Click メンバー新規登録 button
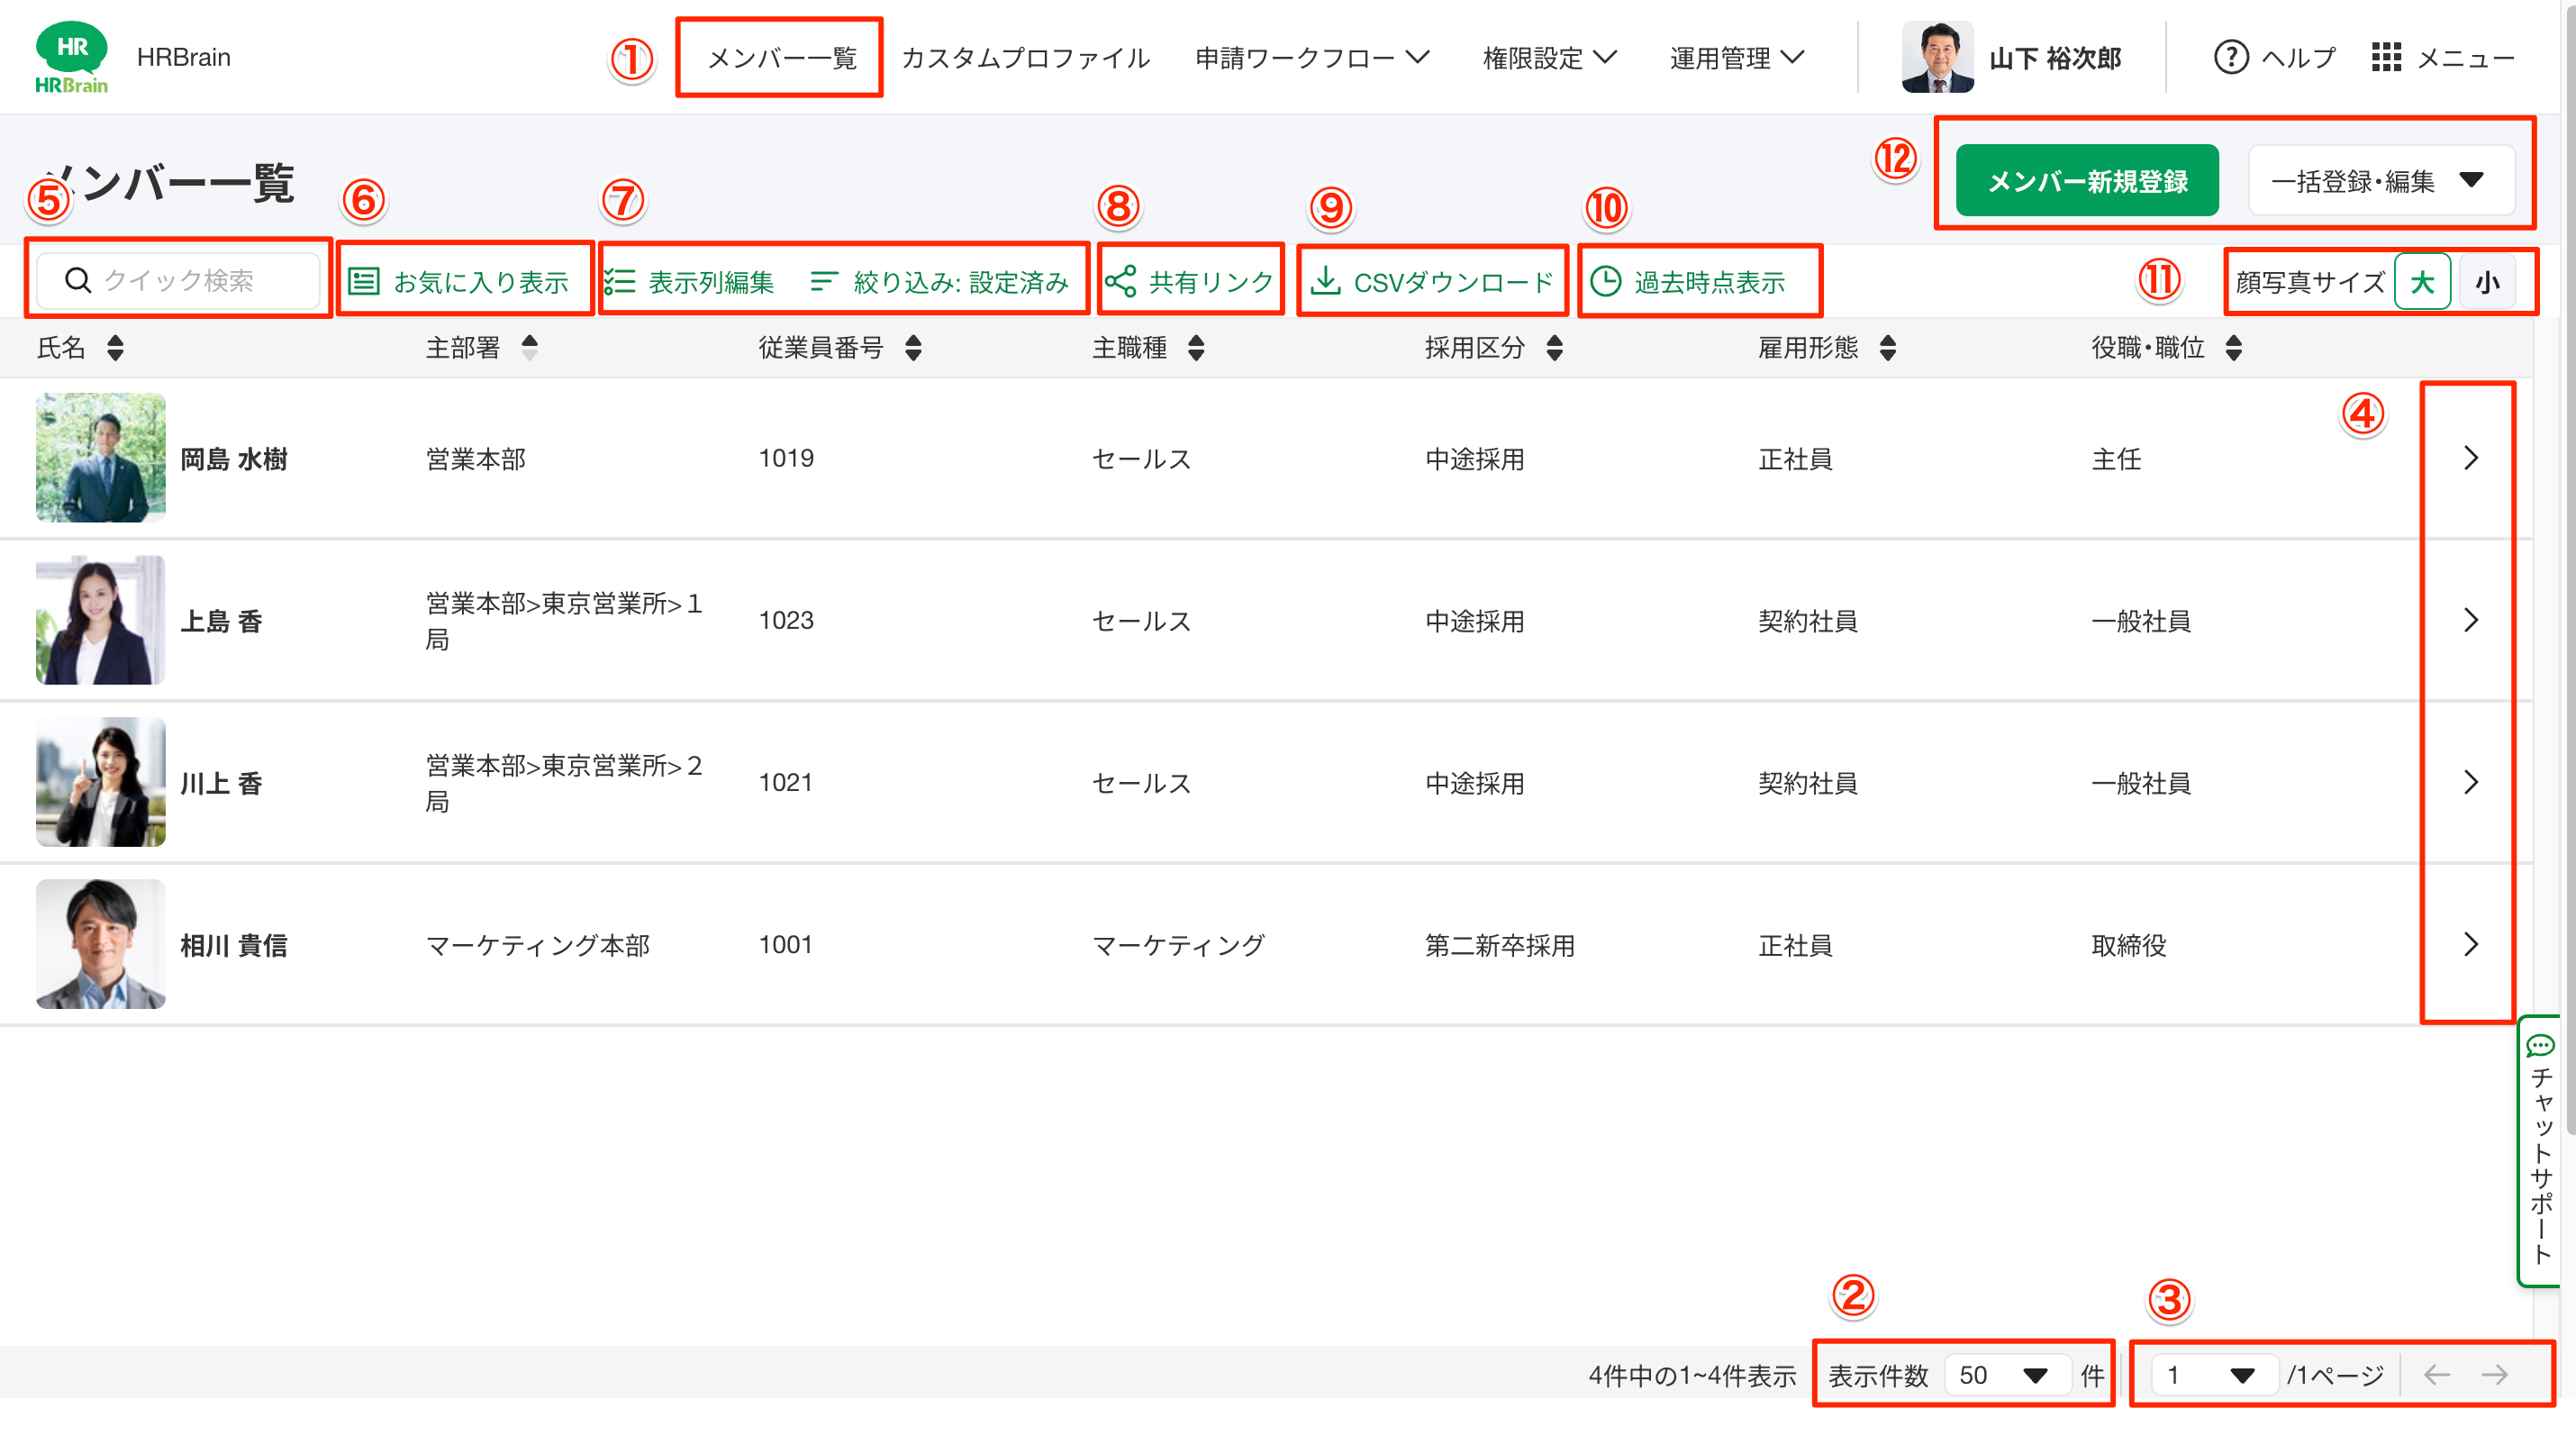This screenshot has height=1445, width=2576. pos(2087,181)
